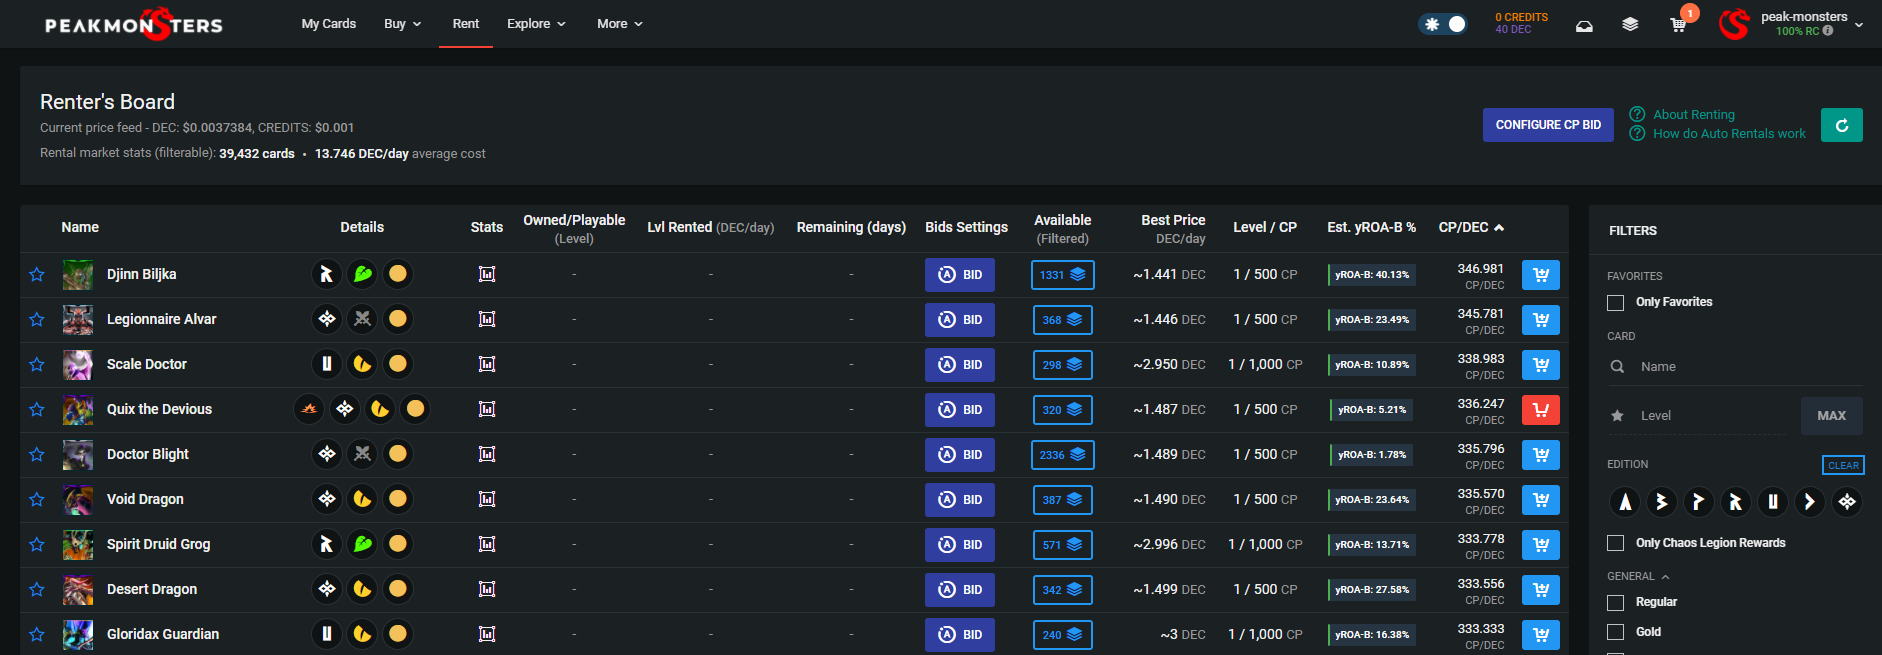The width and height of the screenshot is (1882, 655).
Task: Collapse the General filter section
Action: click(x=1638, y=576)
